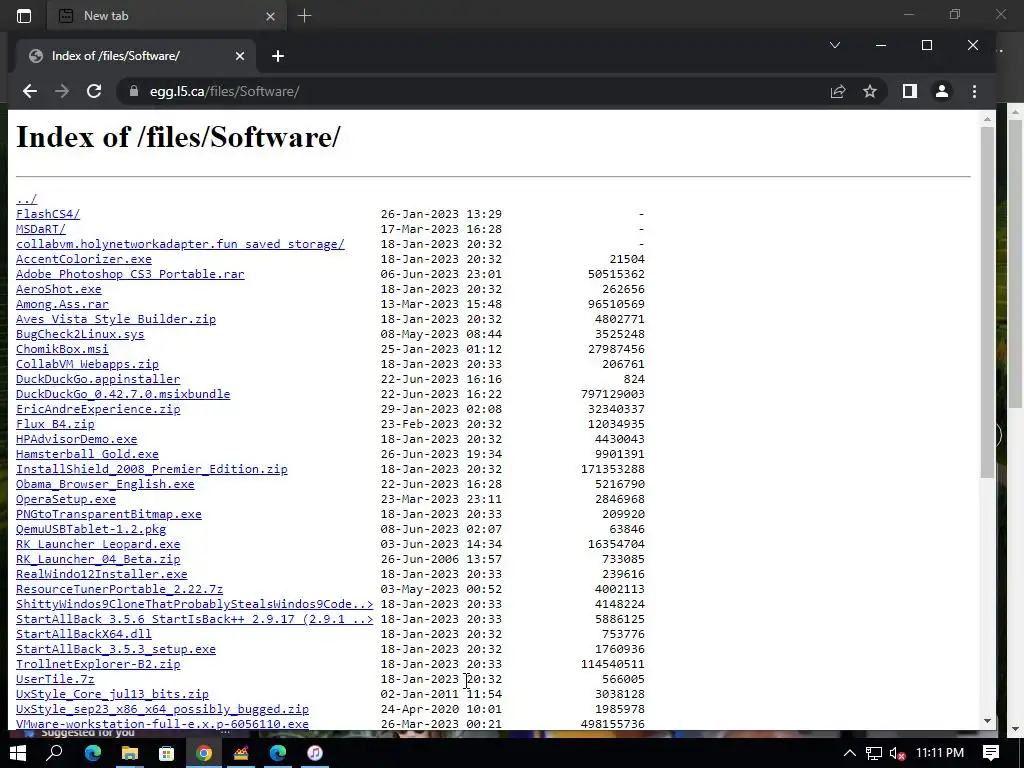Download OperaSetup.exe
Viewport: 1024px width, 768px height.
point(66,499)
